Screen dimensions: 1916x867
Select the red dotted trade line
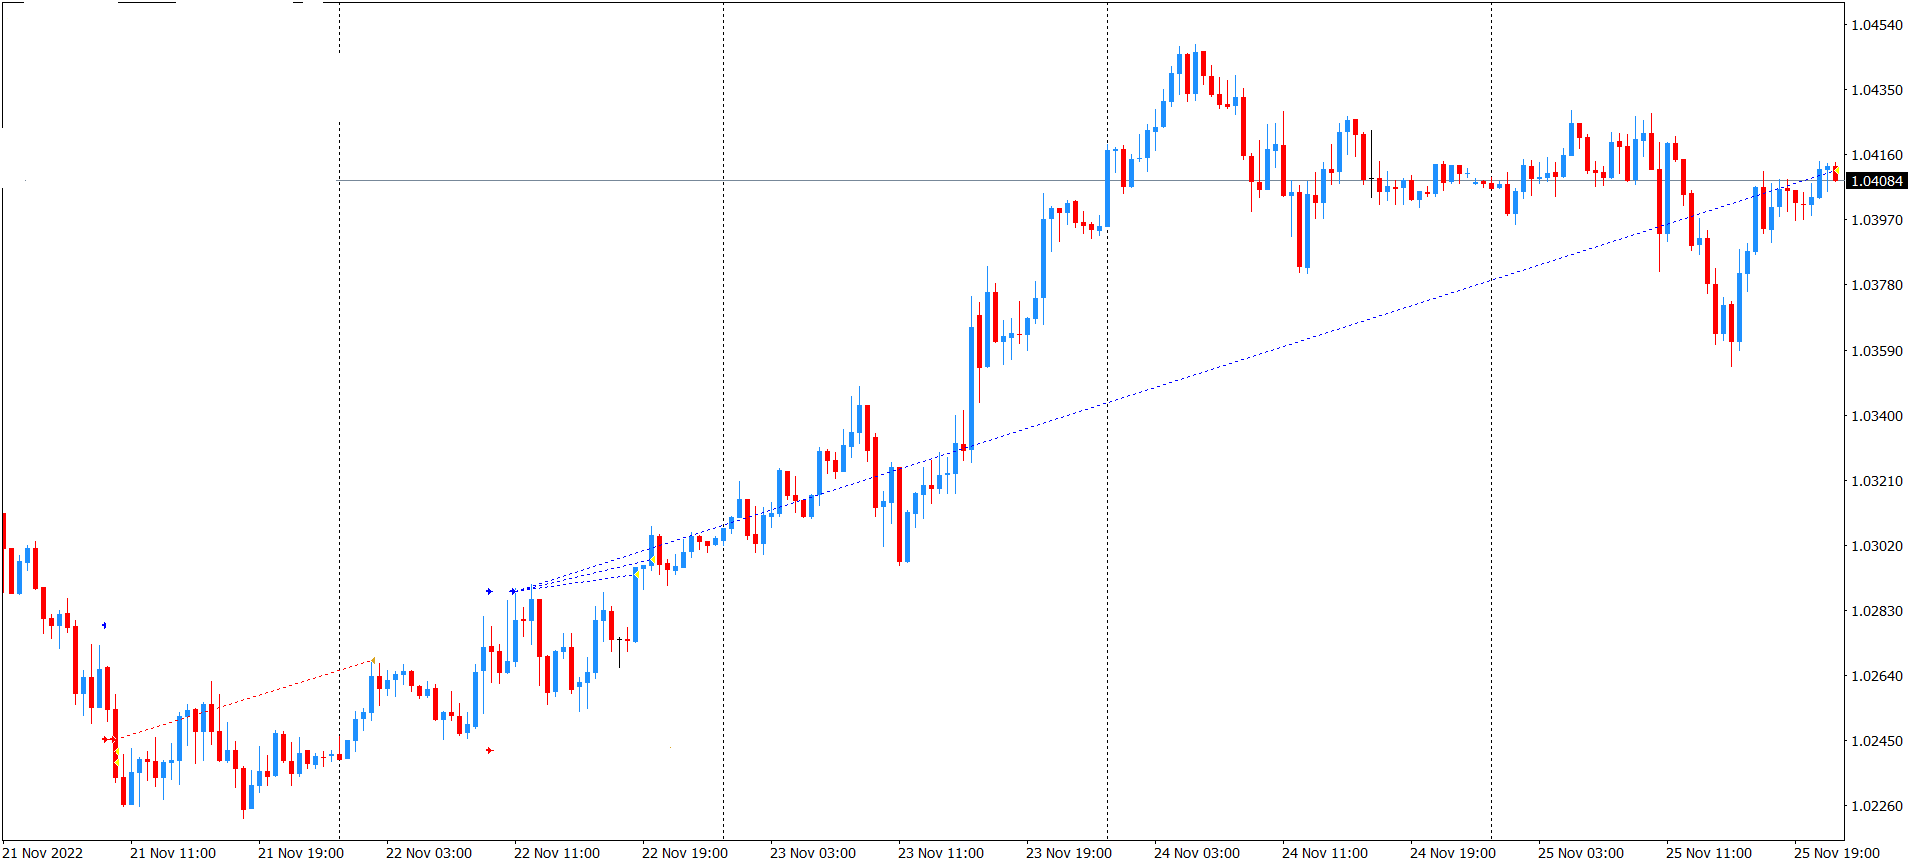[245, 700]
